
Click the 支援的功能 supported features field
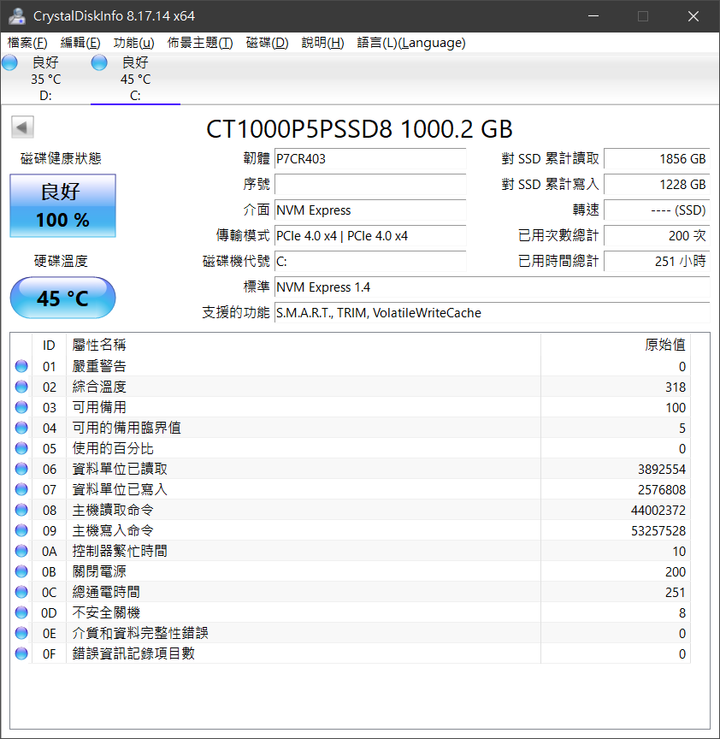click(x=492, y=313)
